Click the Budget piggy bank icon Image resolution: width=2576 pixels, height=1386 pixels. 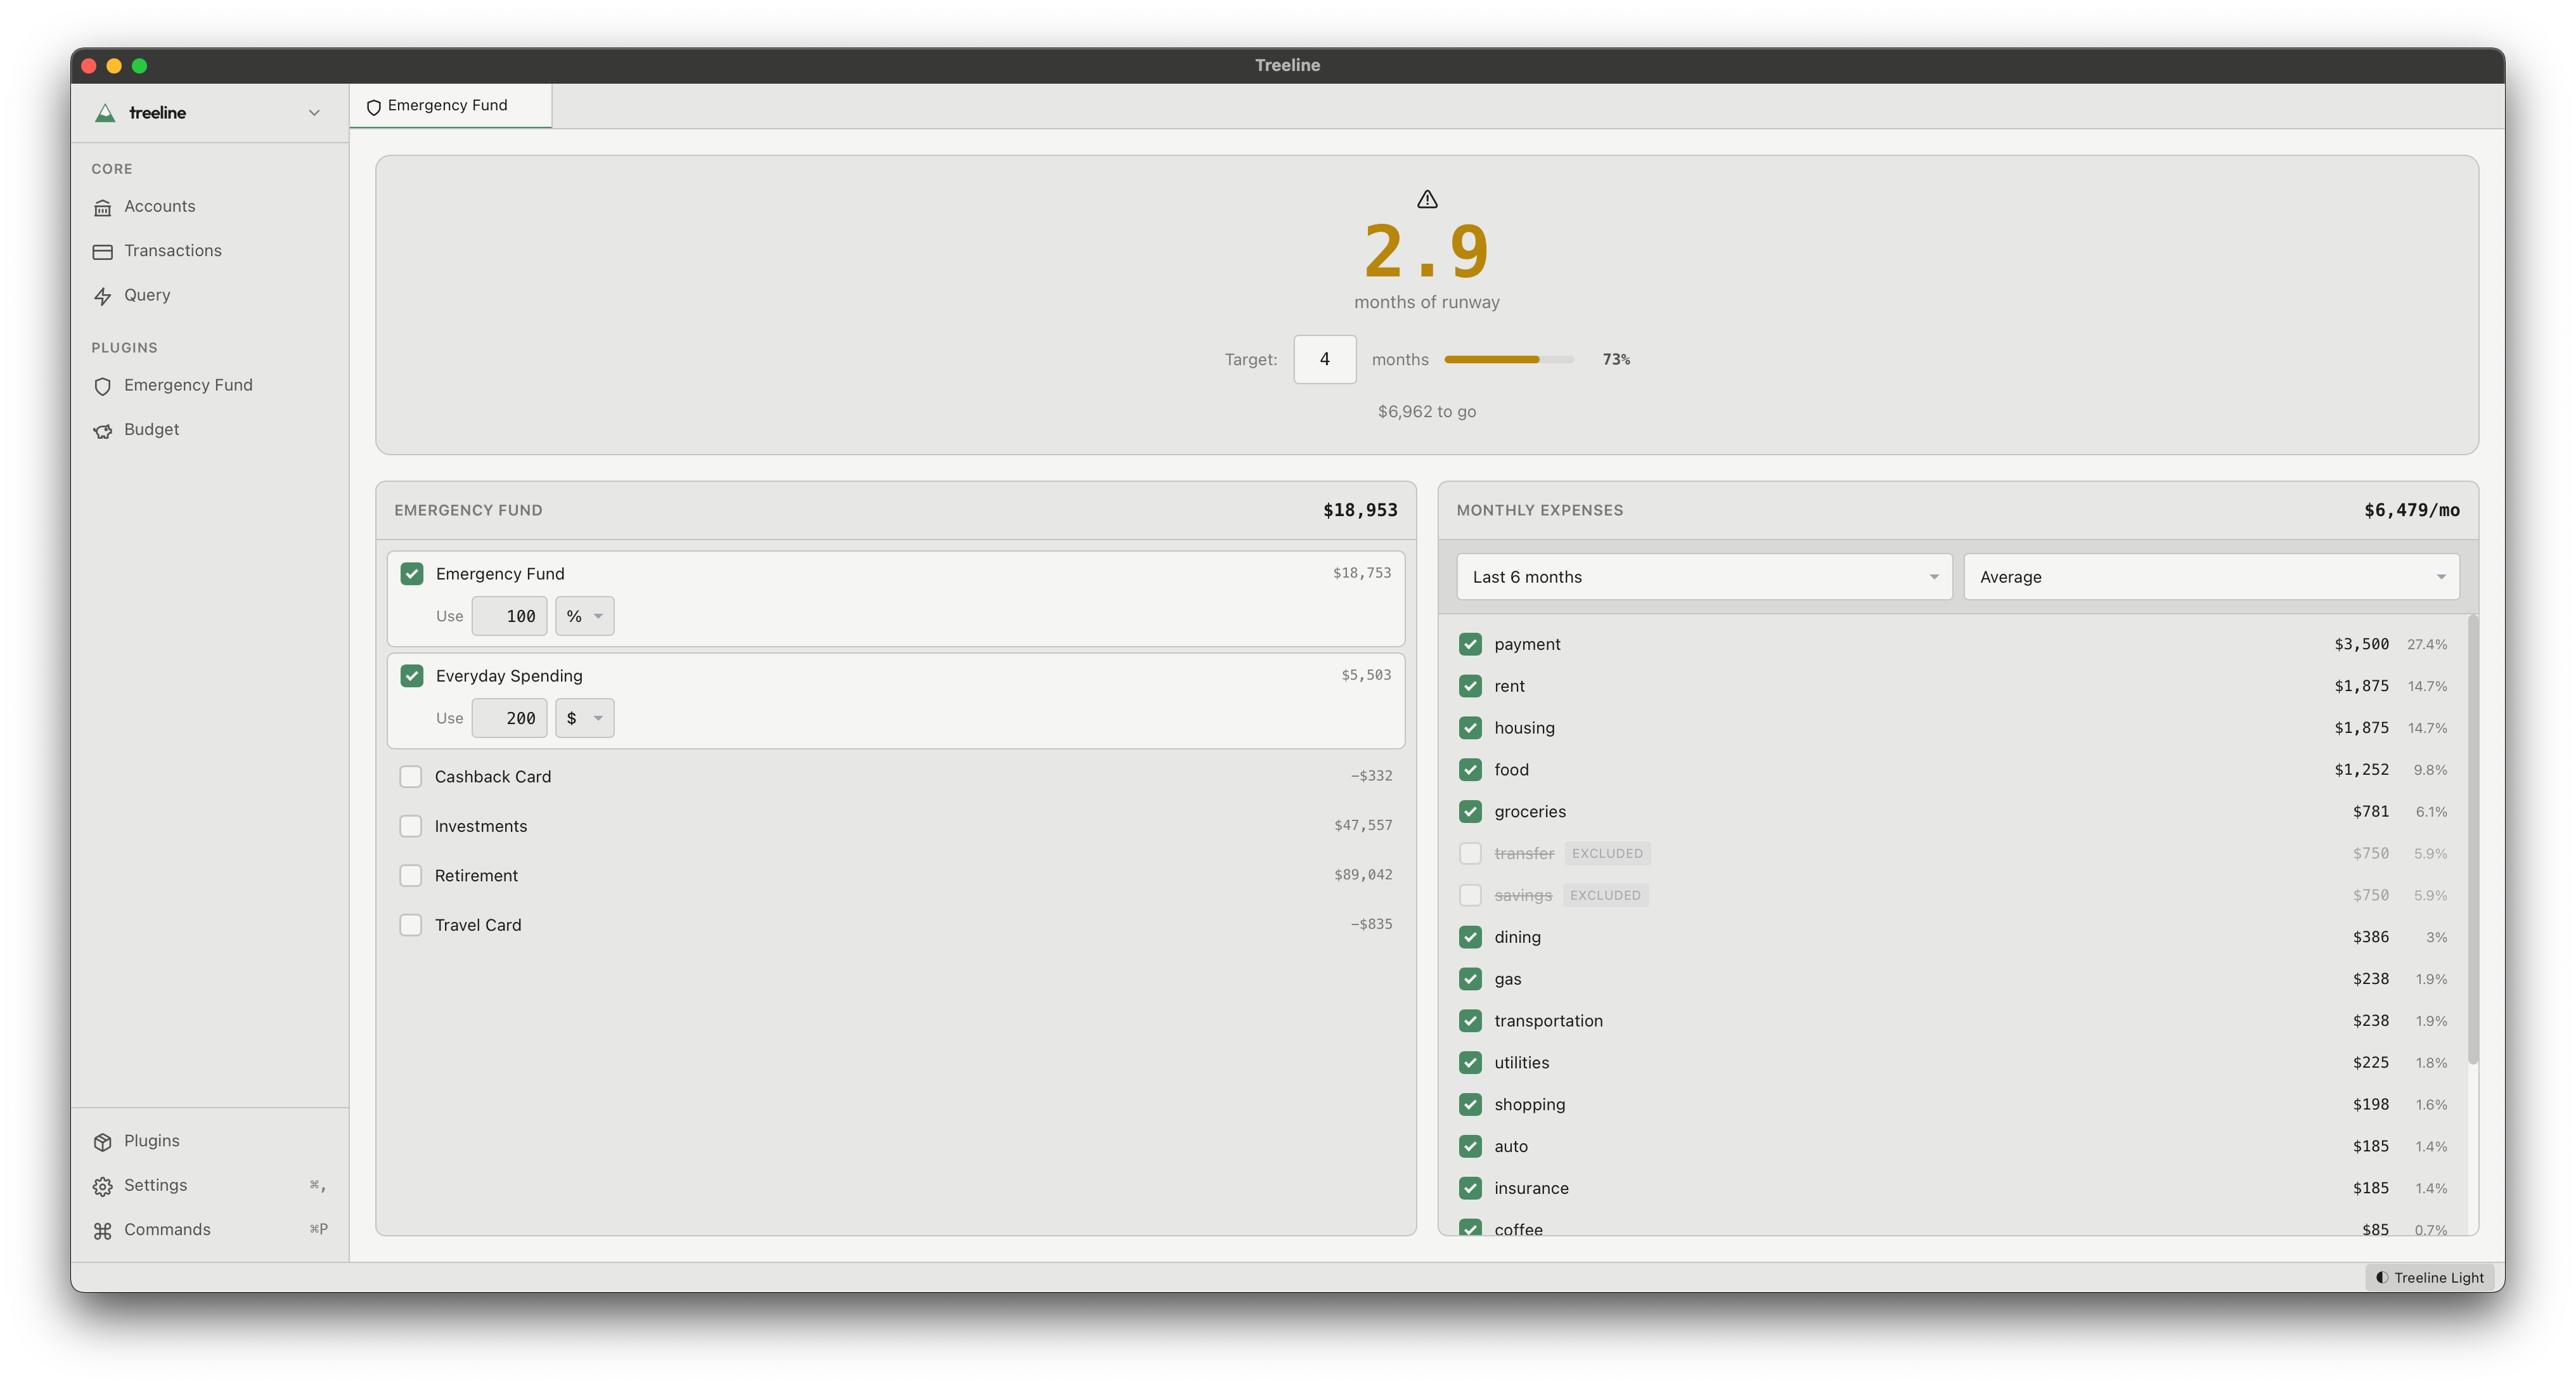coord(102,431)
